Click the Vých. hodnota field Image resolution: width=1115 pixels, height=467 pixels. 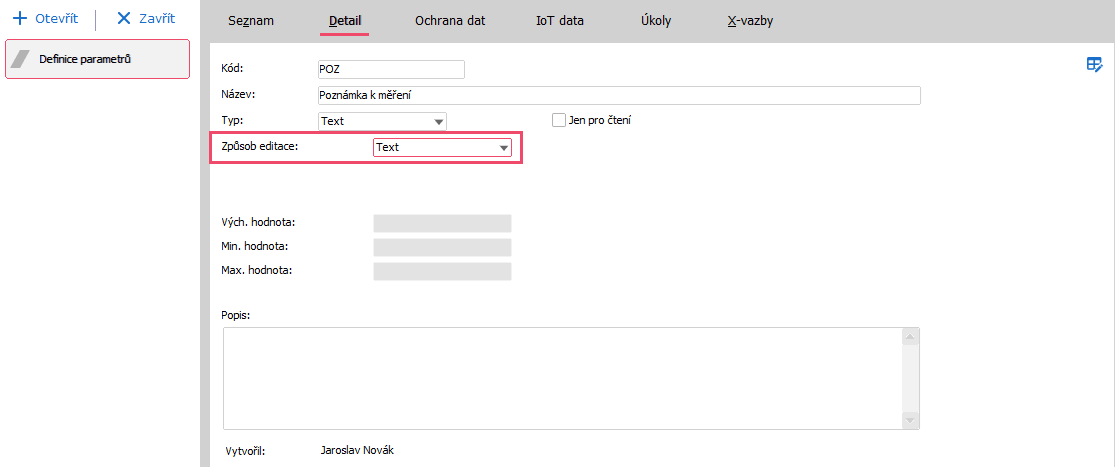click(x=442, y=223)
